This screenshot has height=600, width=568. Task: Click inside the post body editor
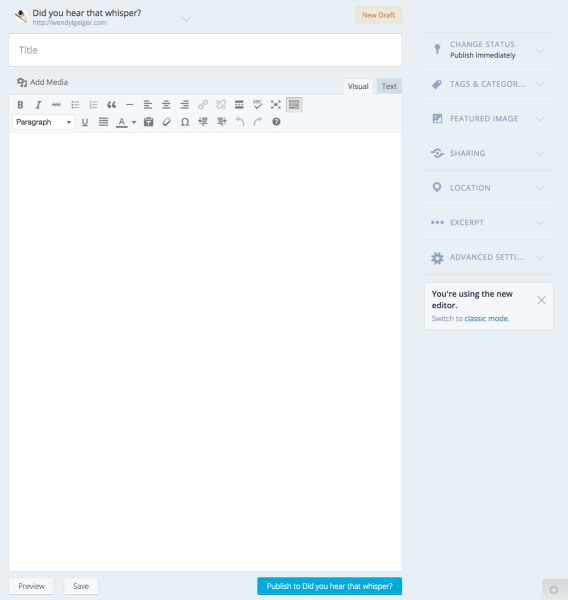[205, 351]
